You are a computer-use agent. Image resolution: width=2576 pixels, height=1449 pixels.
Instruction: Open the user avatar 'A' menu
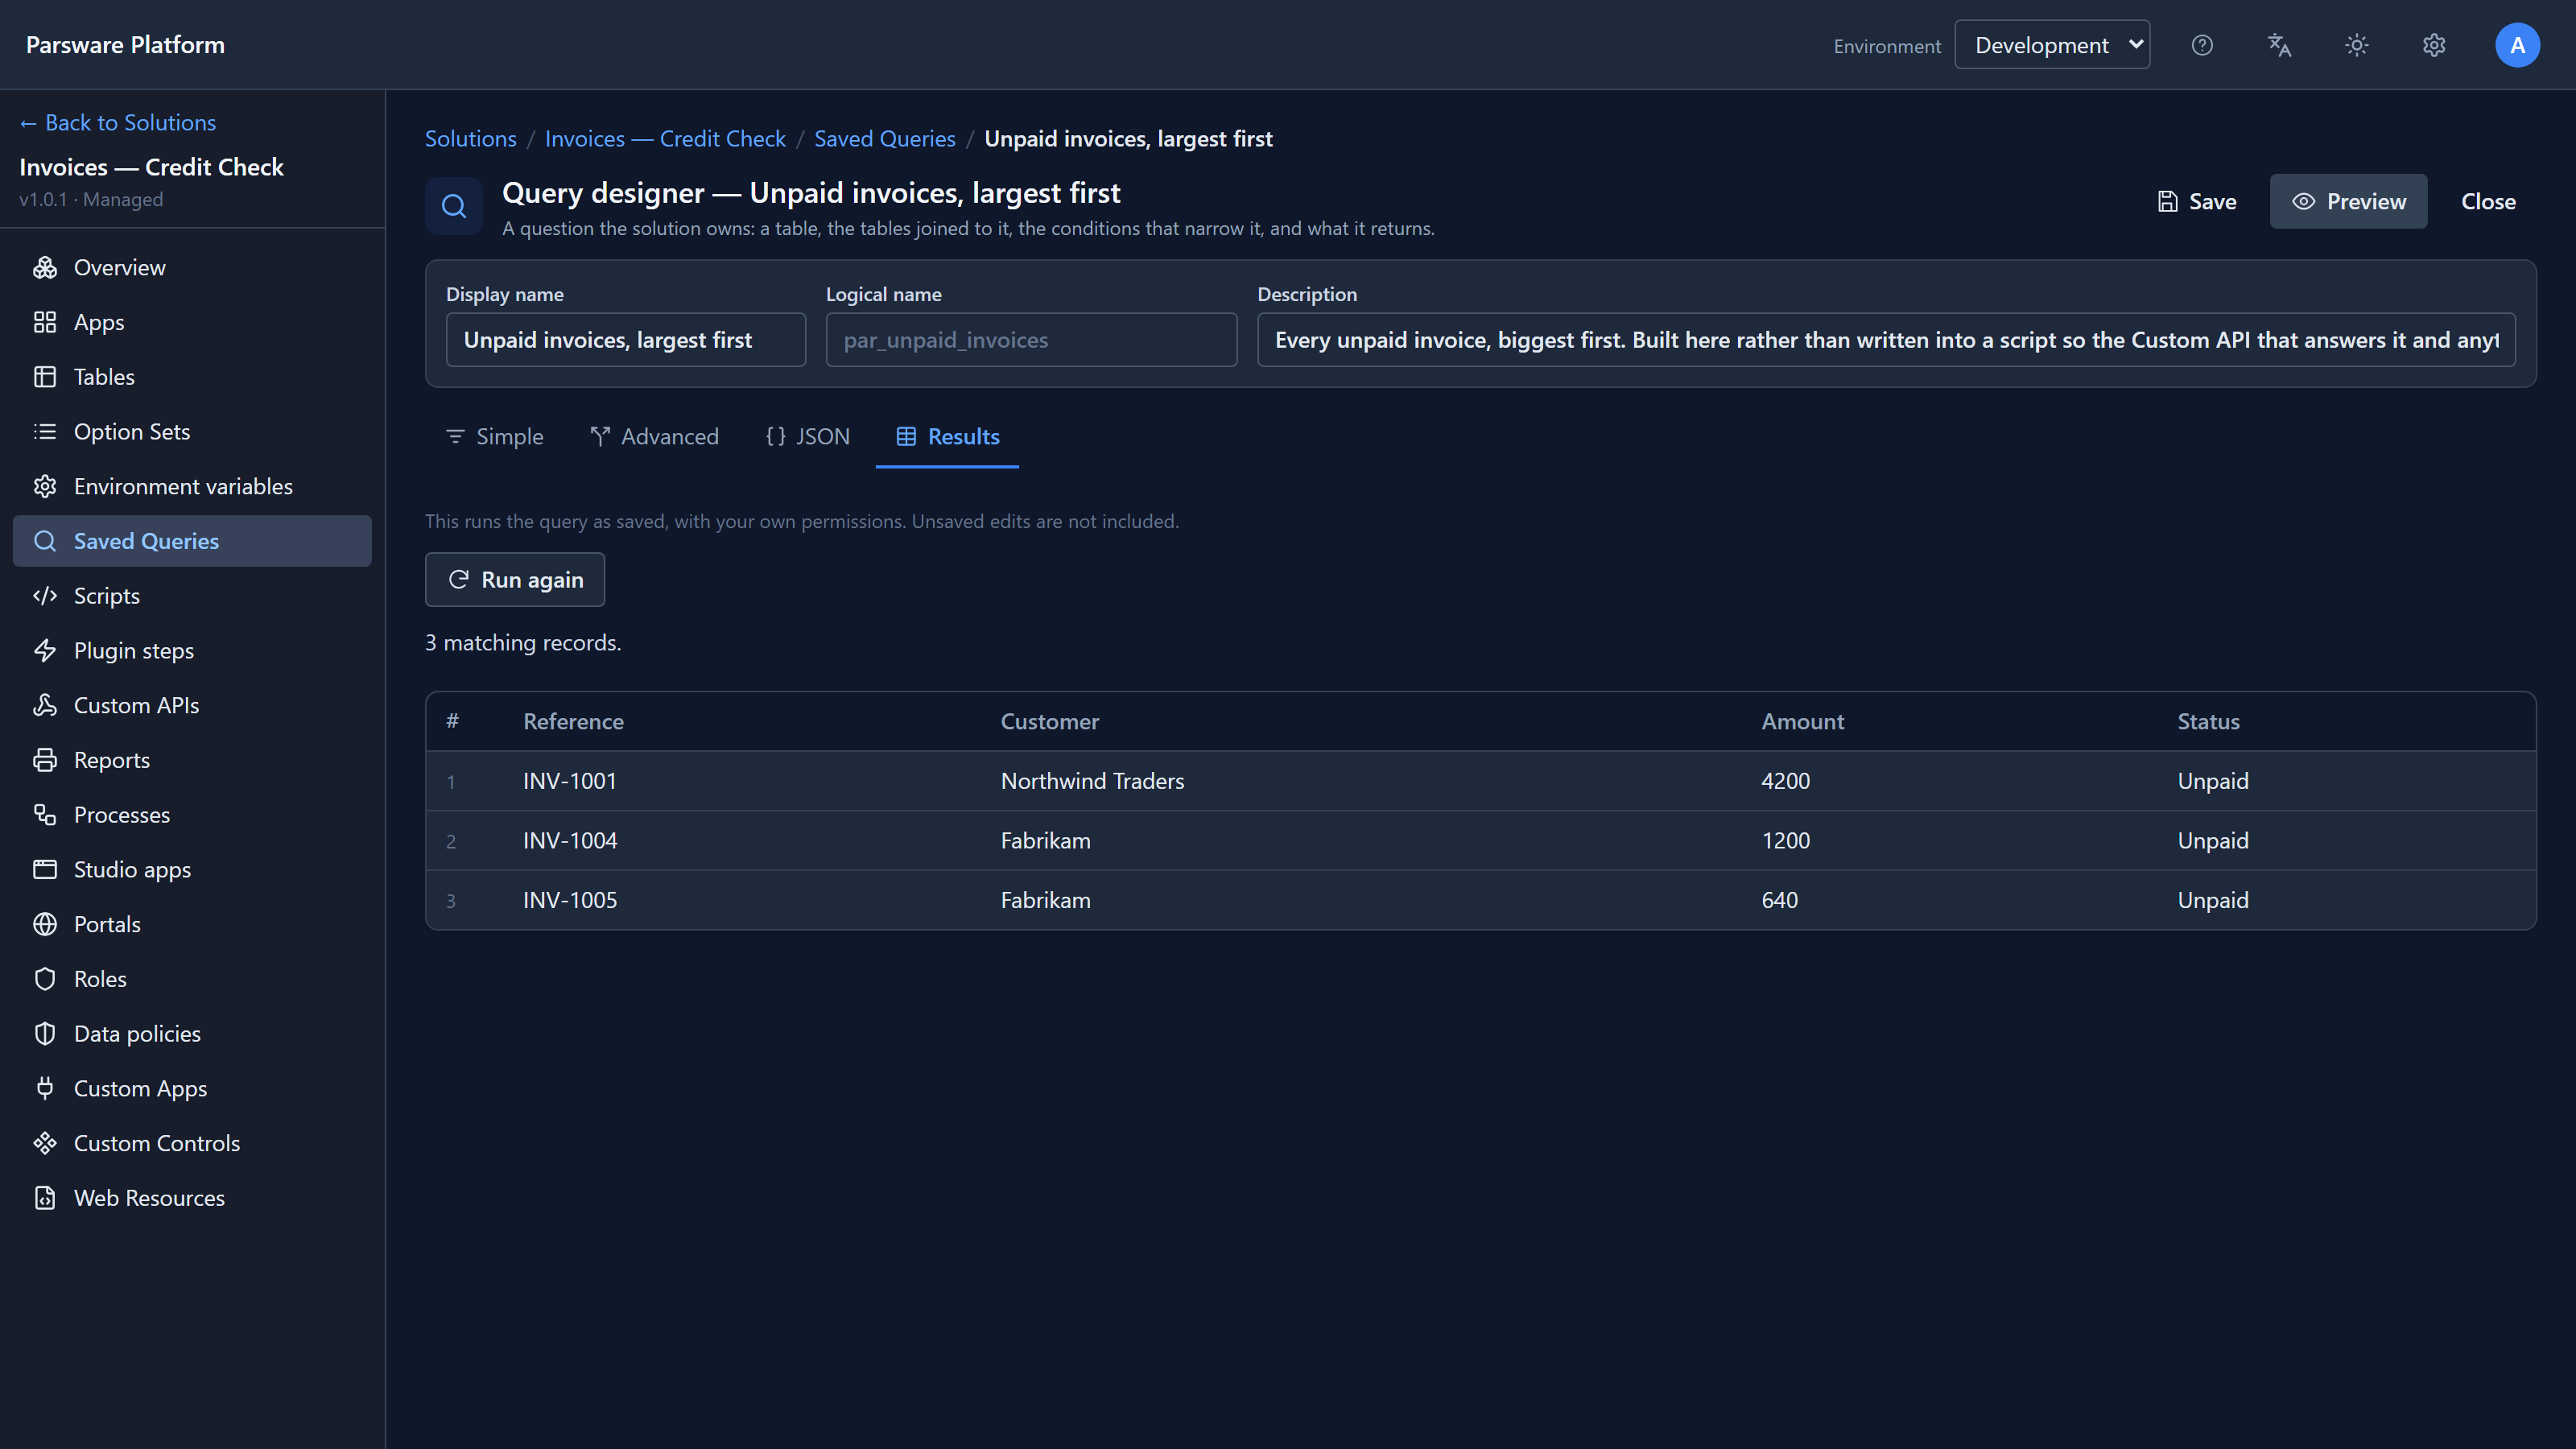pos(2517,45)
